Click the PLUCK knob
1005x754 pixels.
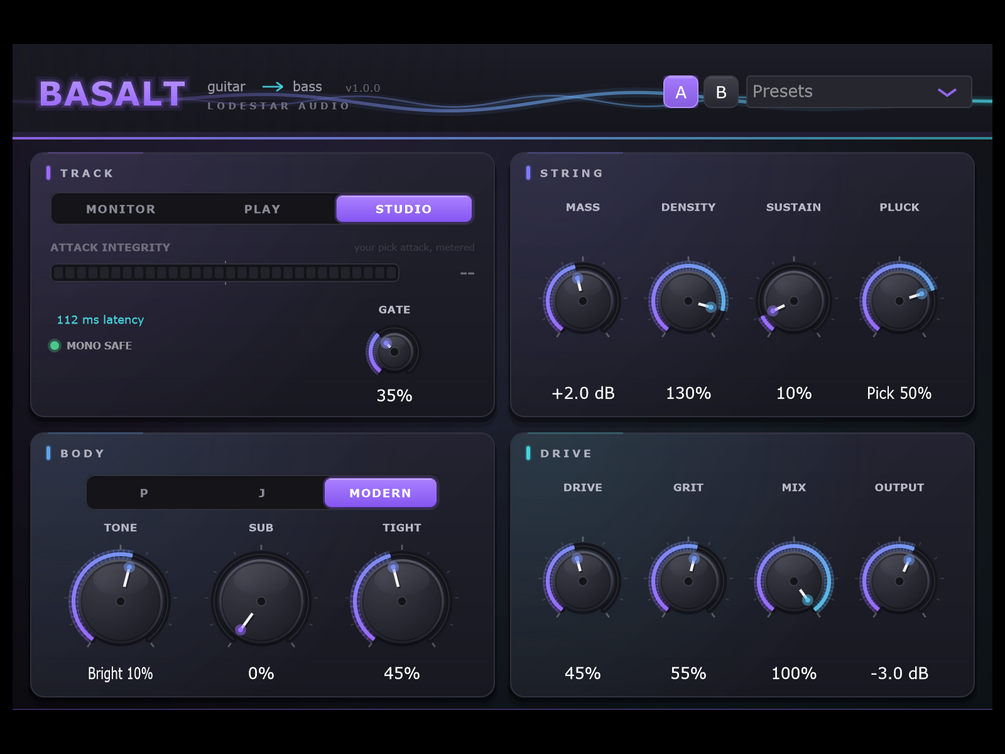click(x=899, y=300)
